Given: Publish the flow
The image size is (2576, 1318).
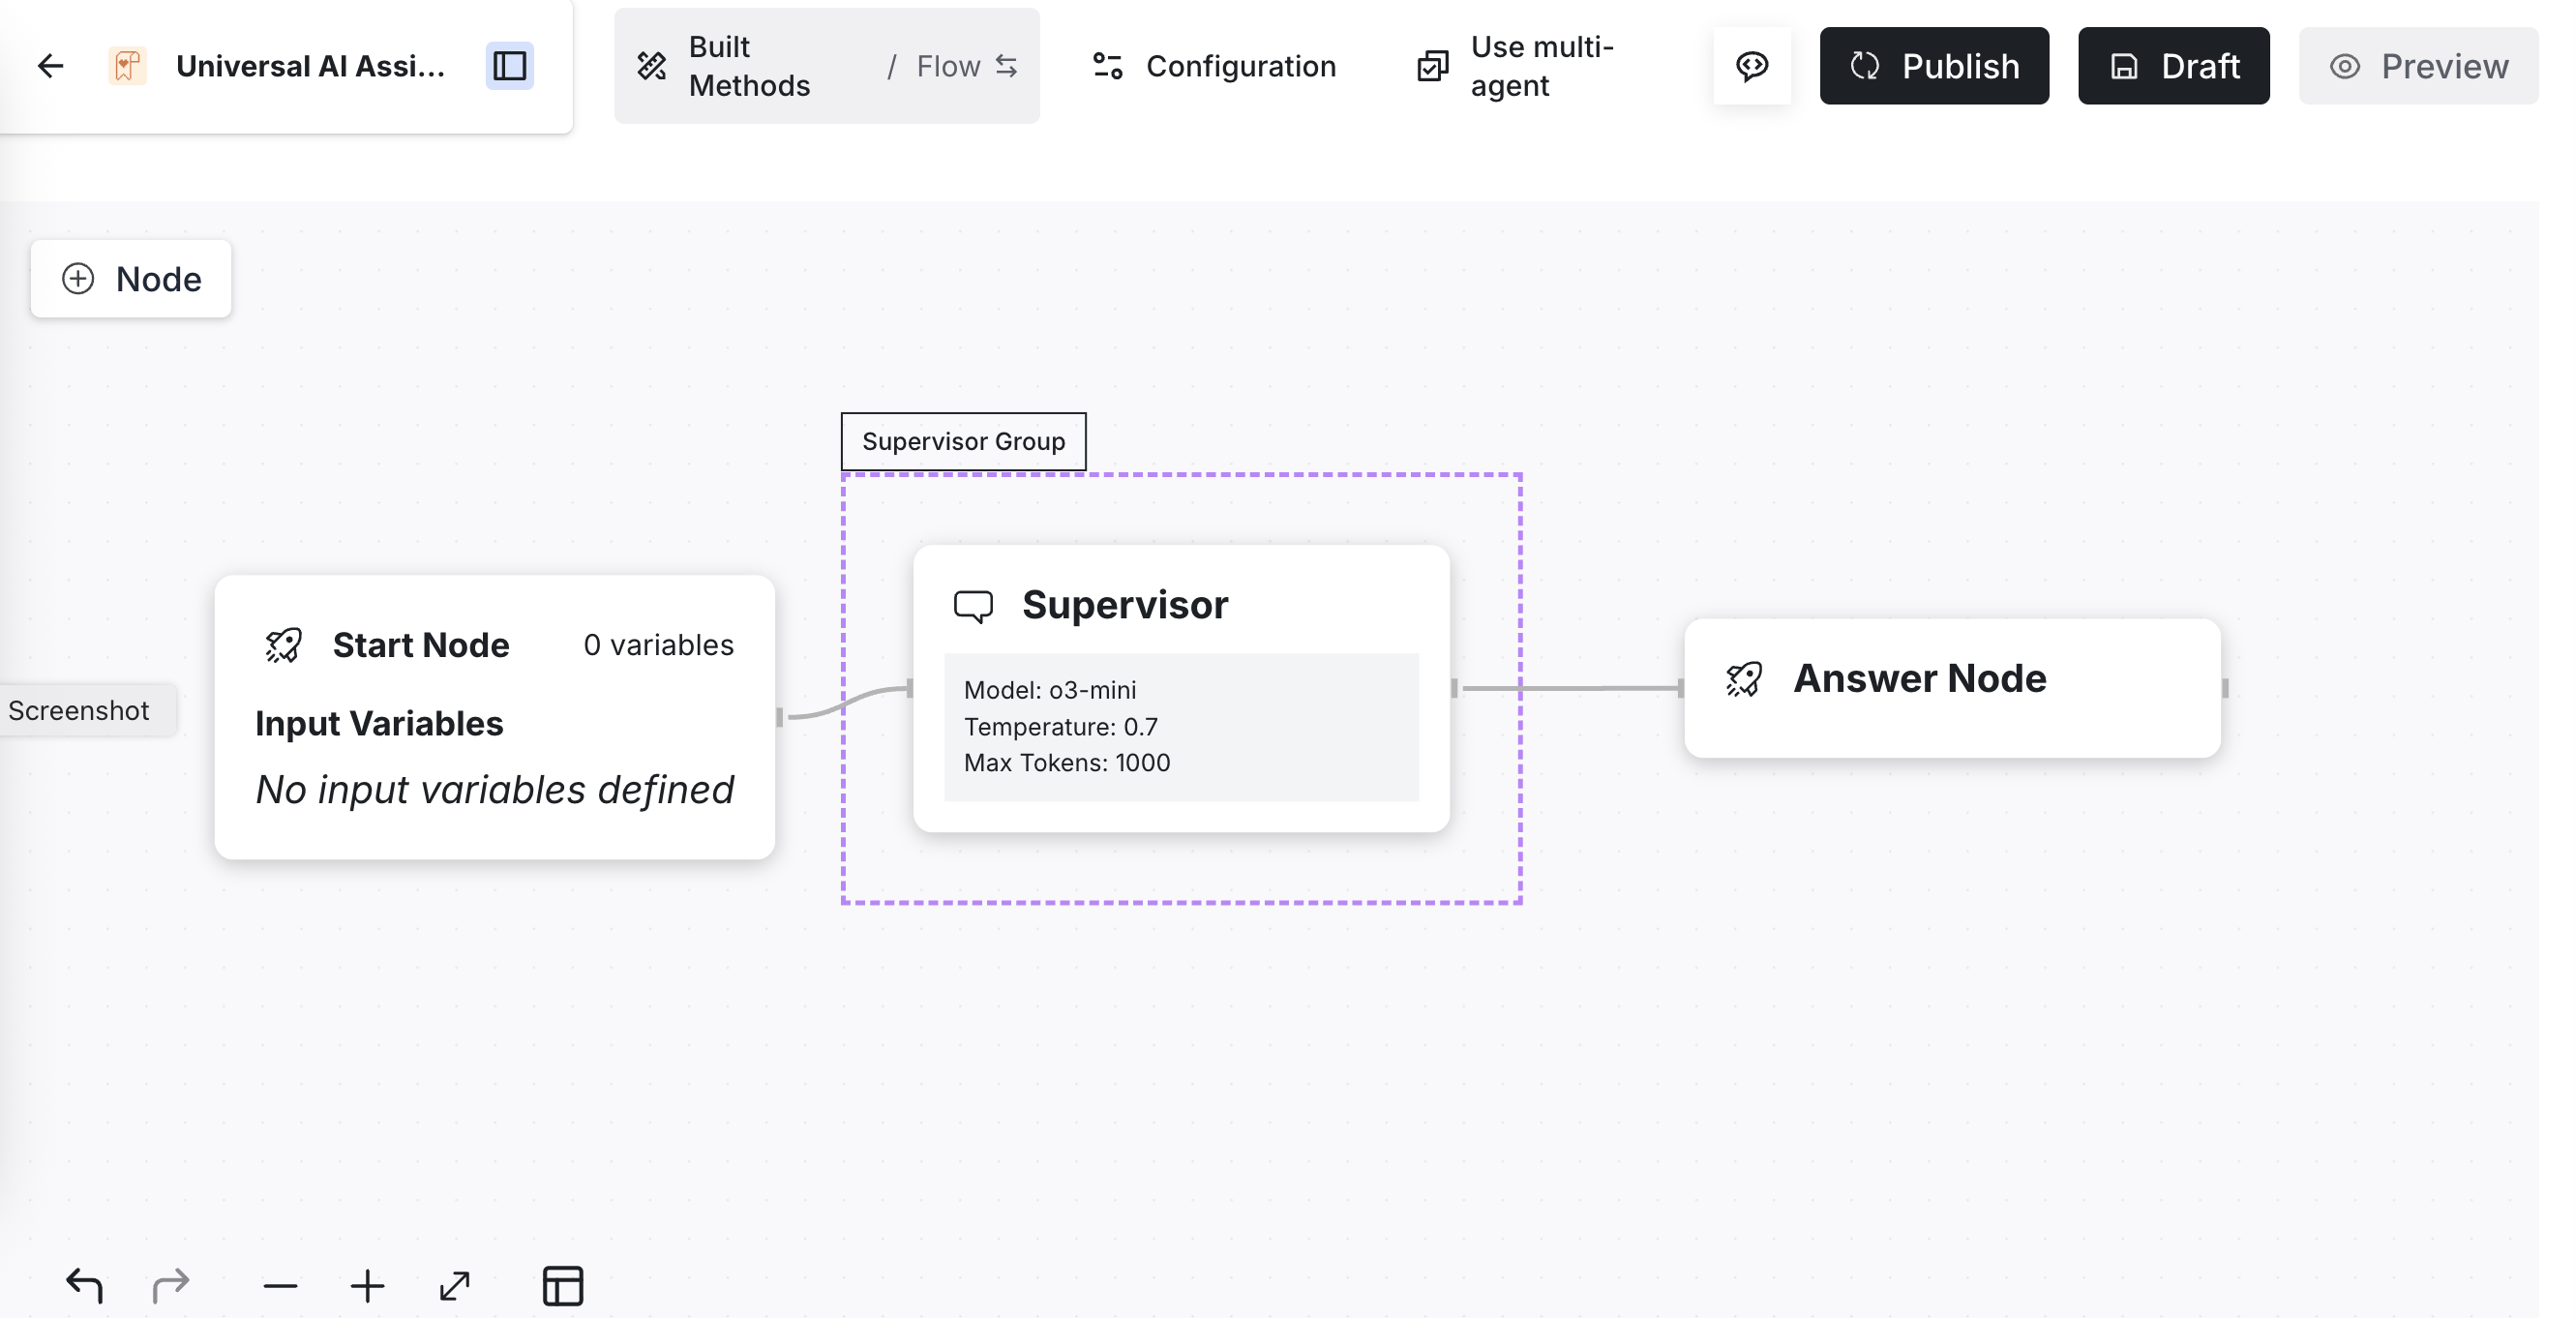Looking at the screenshot, I should 1933,66.
